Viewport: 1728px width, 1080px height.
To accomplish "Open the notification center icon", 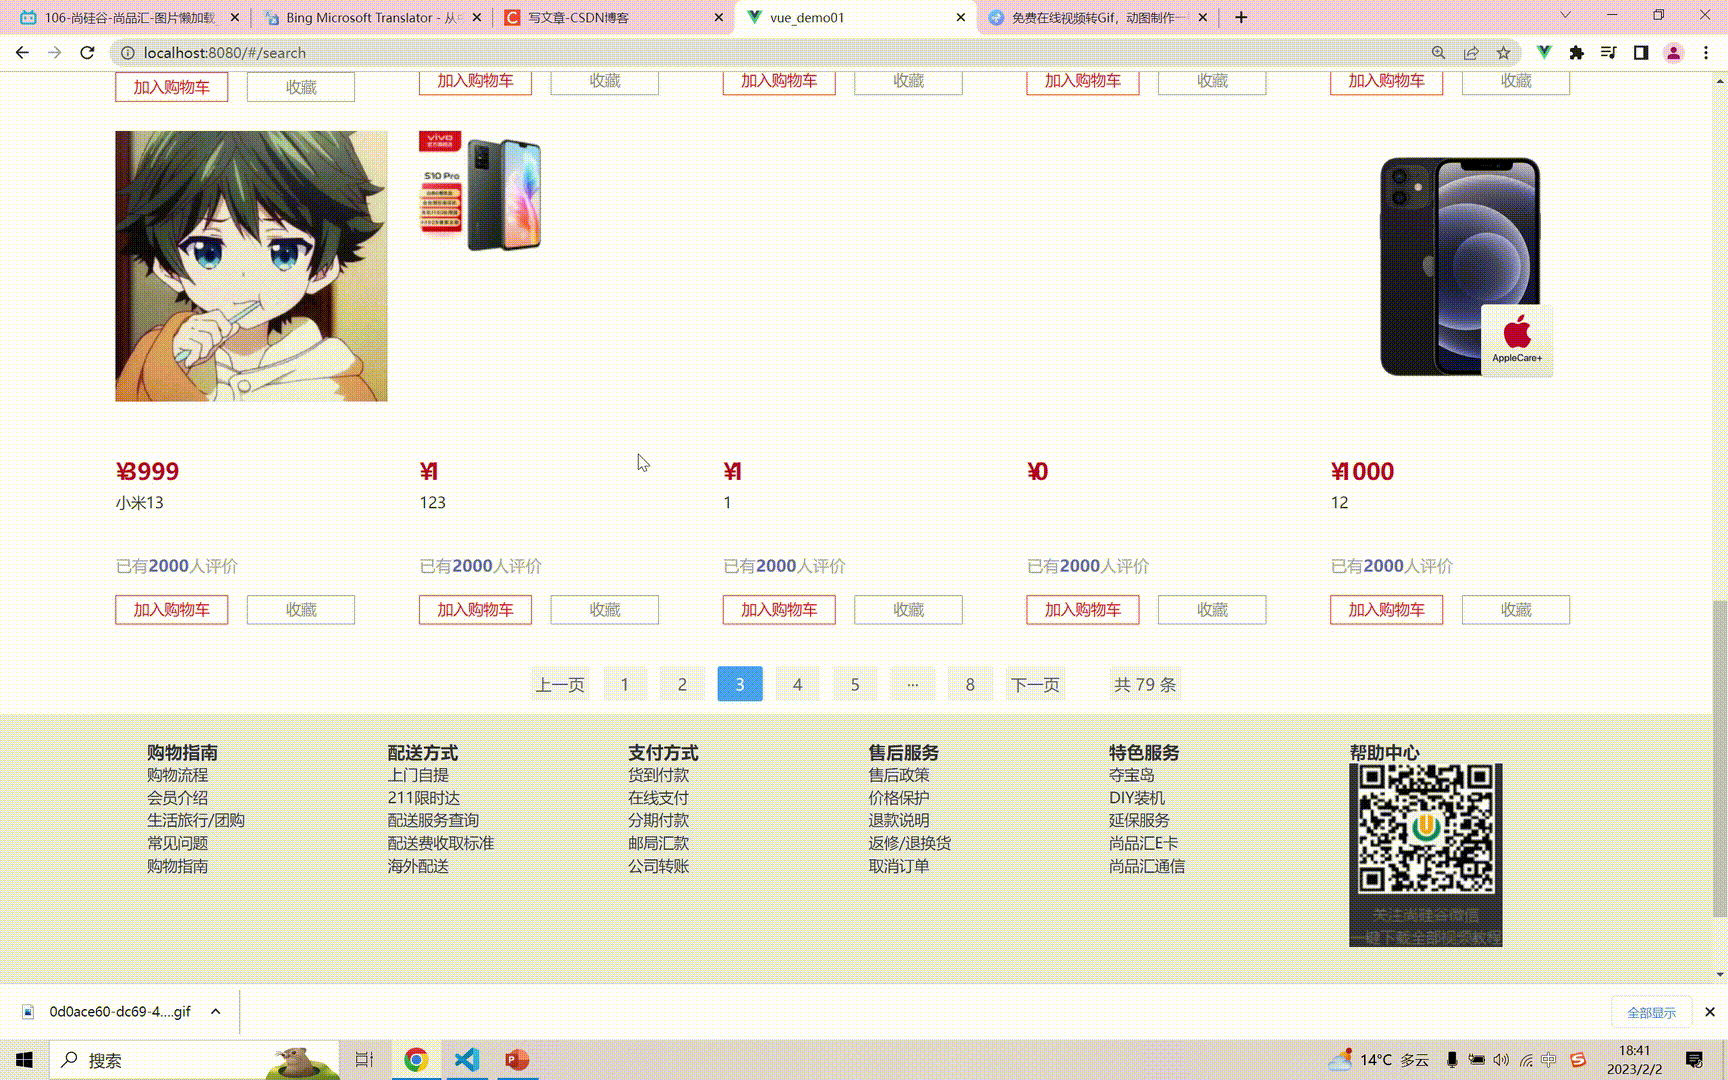I will pos(1694,1060).
